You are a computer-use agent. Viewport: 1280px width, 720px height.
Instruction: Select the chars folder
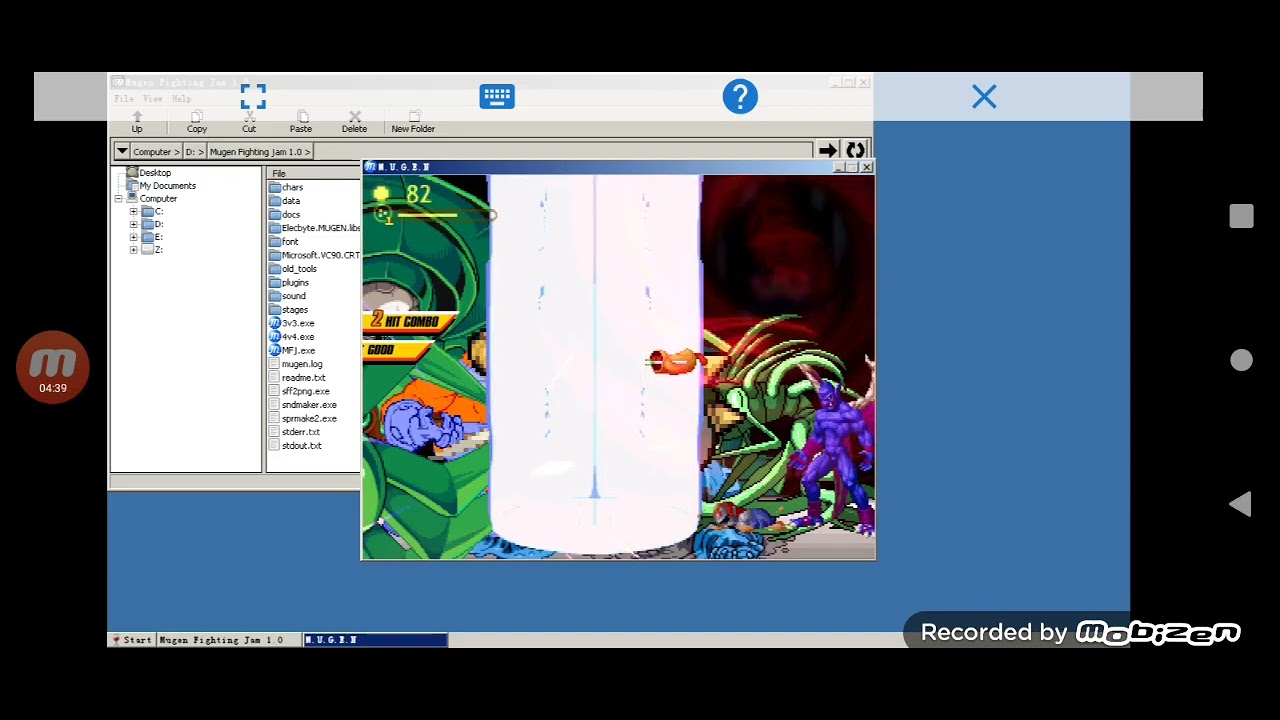[286, 187]
